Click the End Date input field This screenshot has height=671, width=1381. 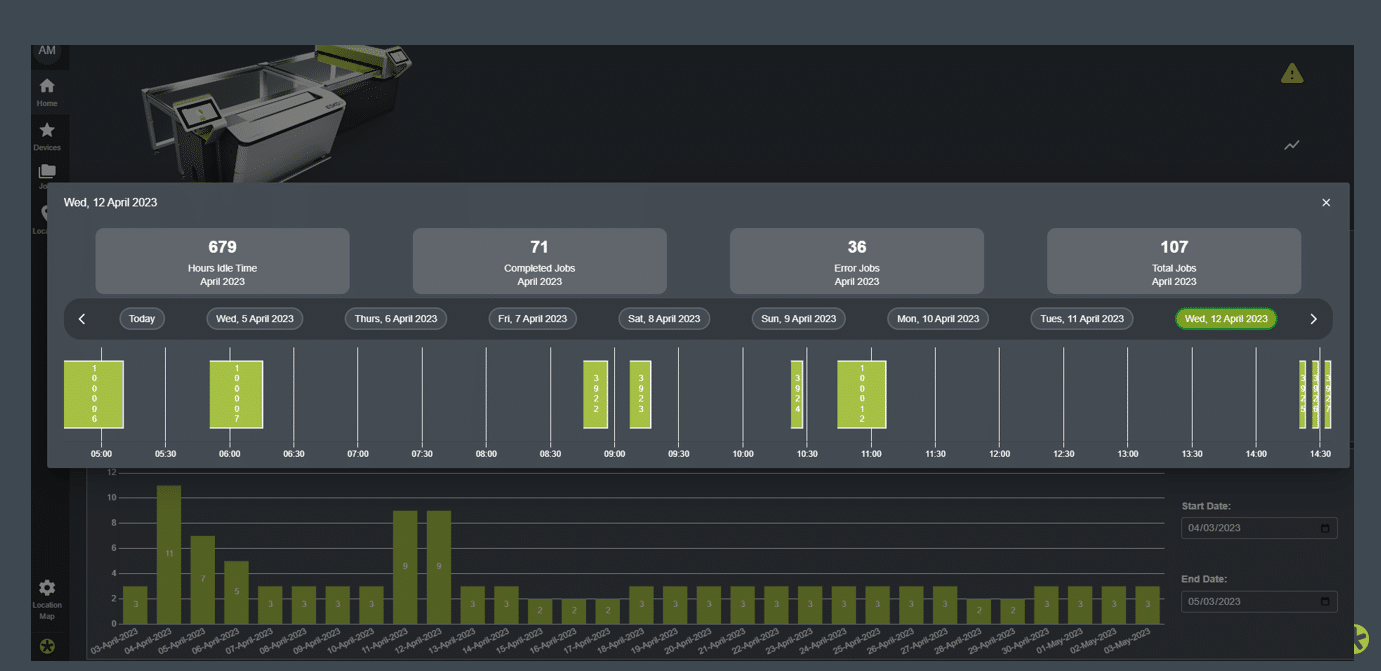(1258, 600)
